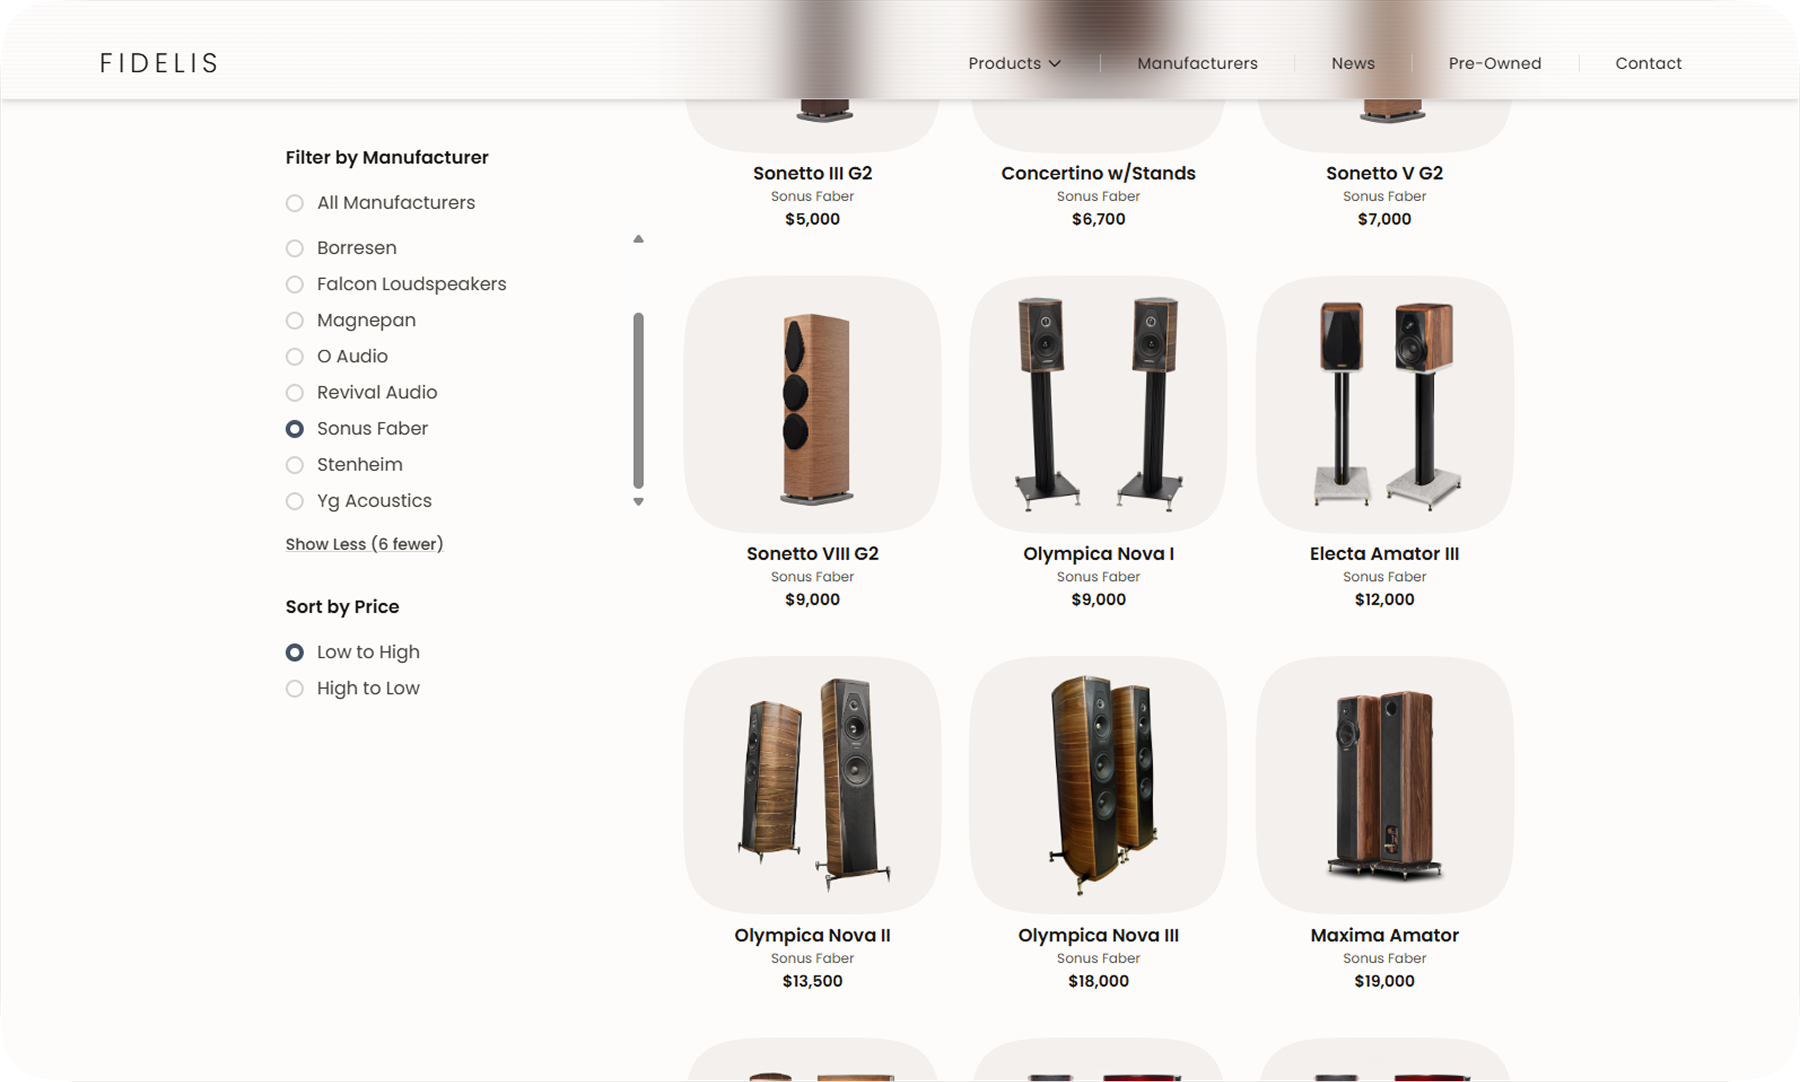Open the Maxima Amator product image

[1384, 785]
